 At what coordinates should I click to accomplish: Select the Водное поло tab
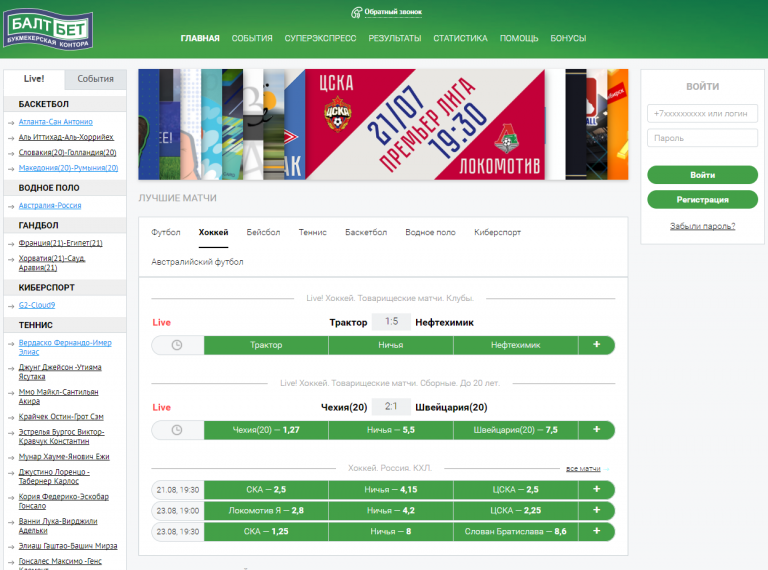coord(430,233)
